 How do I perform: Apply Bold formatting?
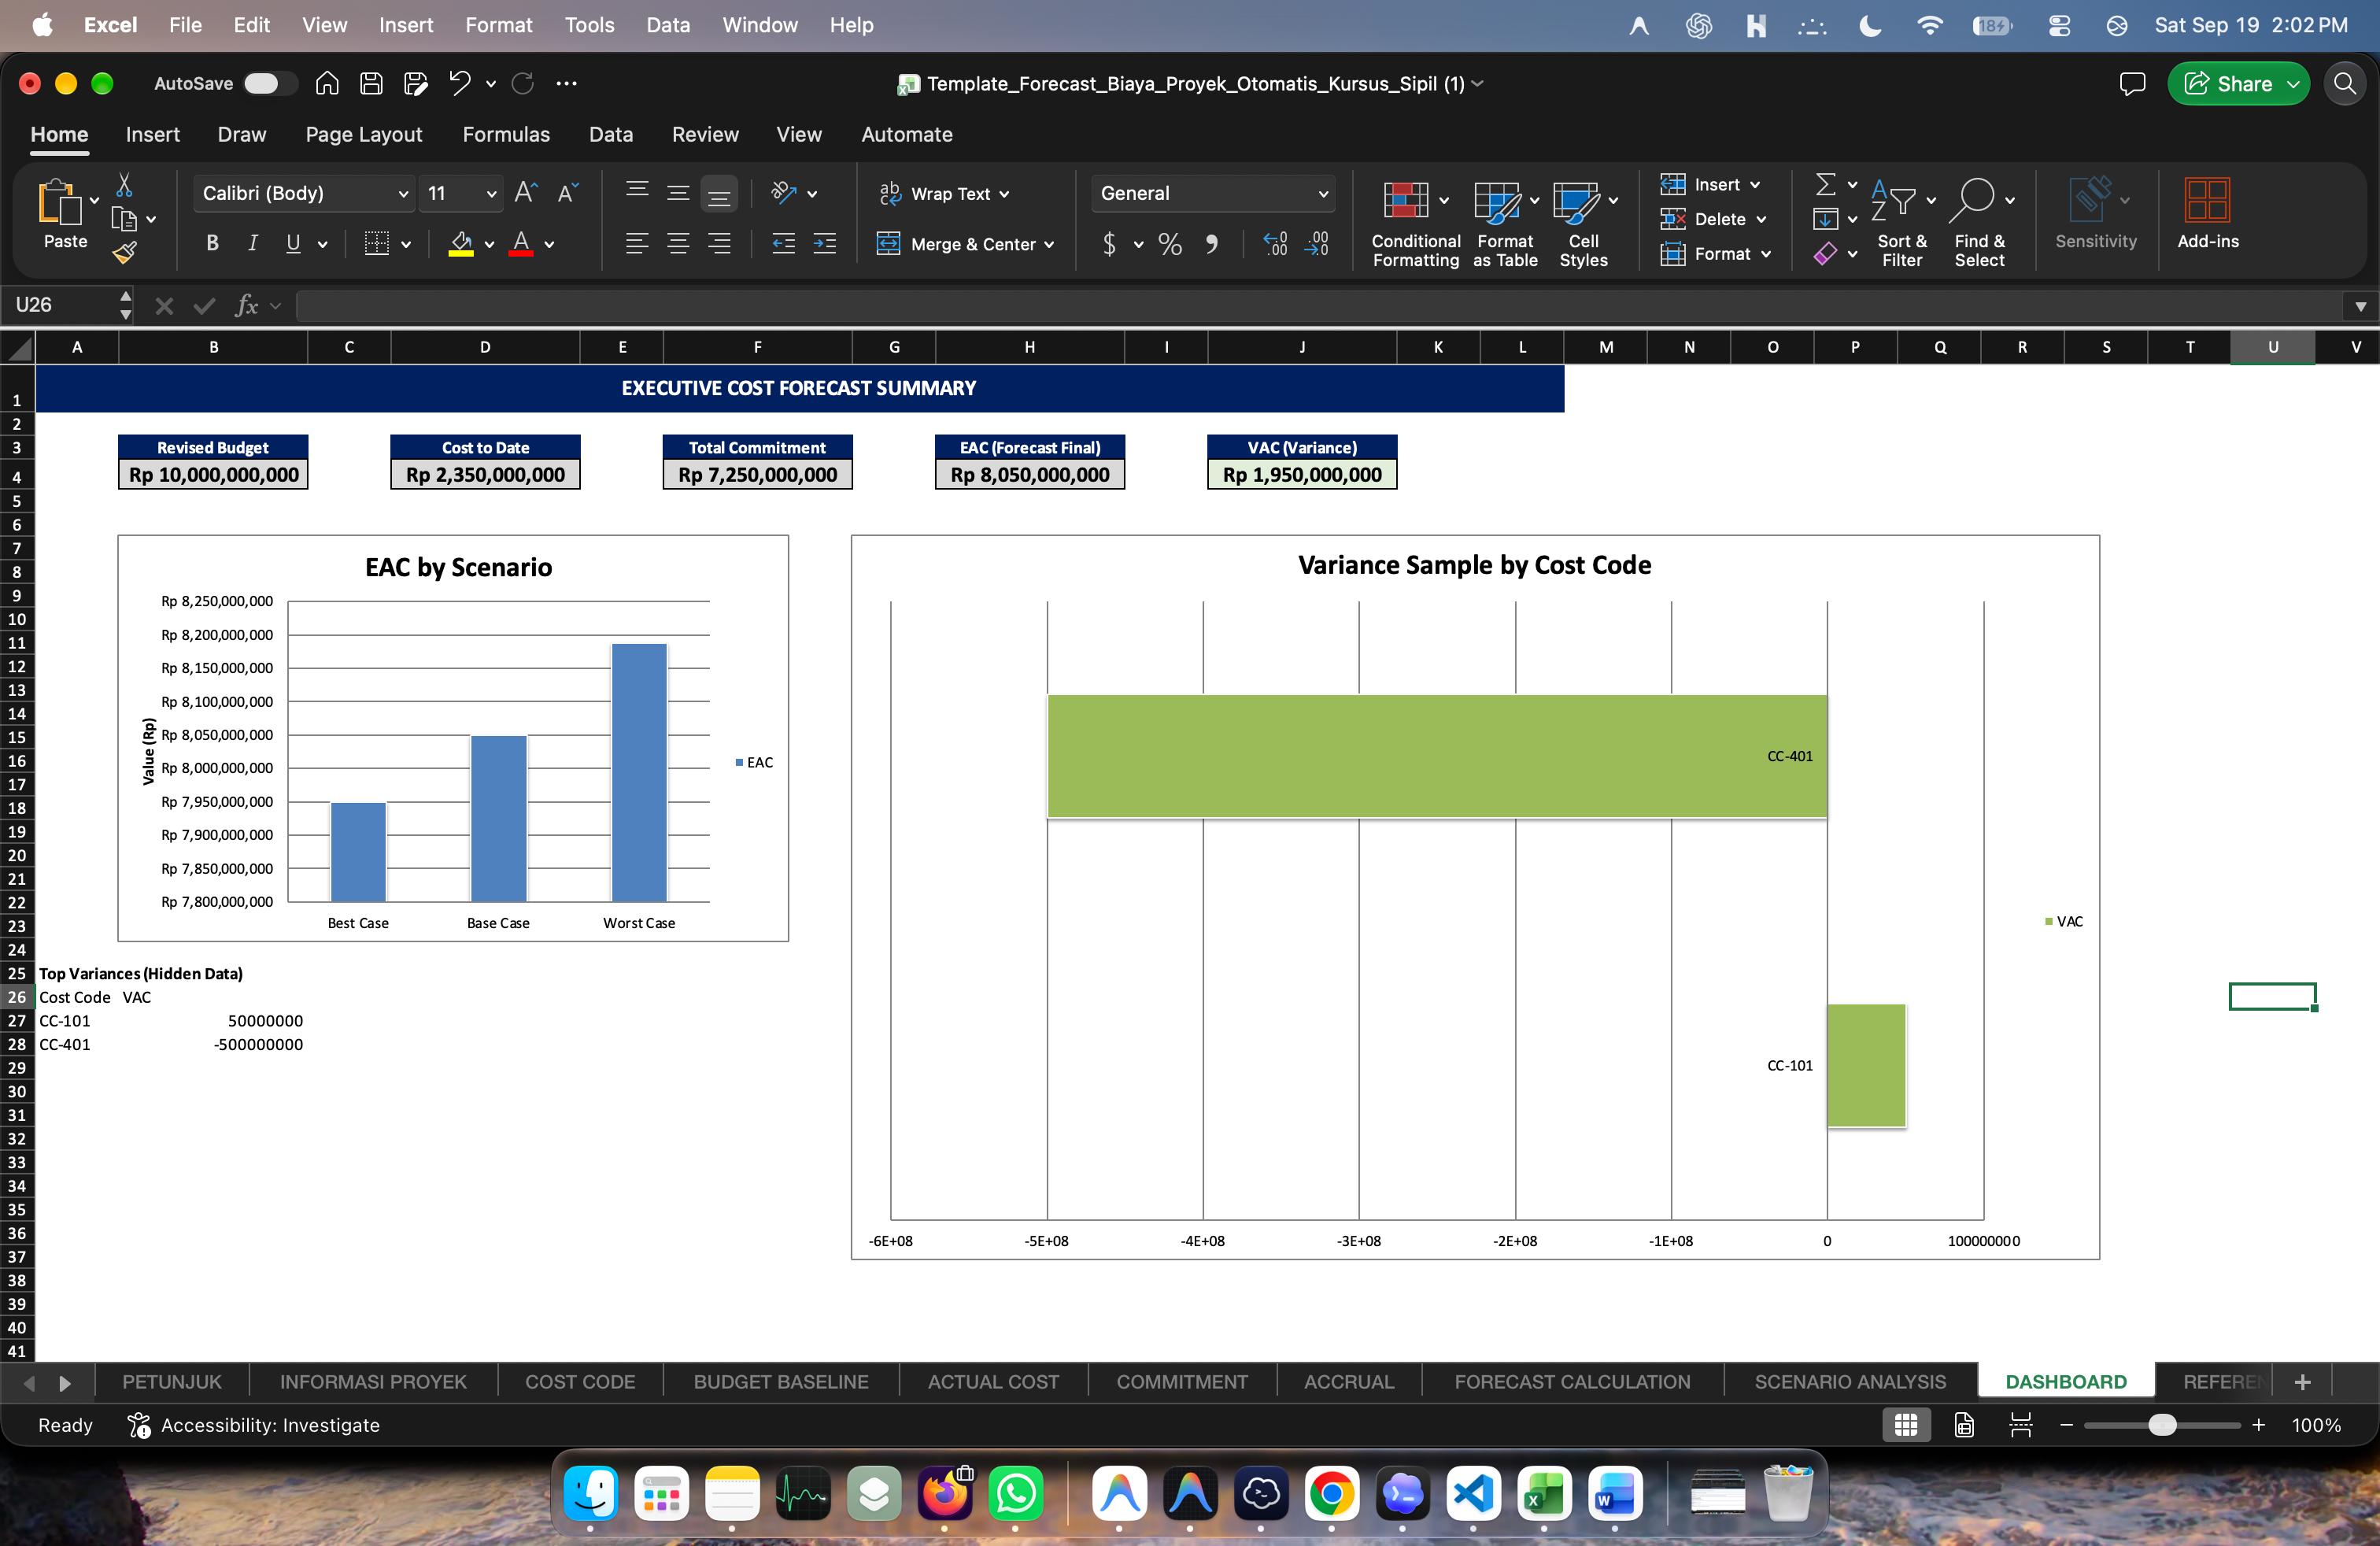coord(212,243)
